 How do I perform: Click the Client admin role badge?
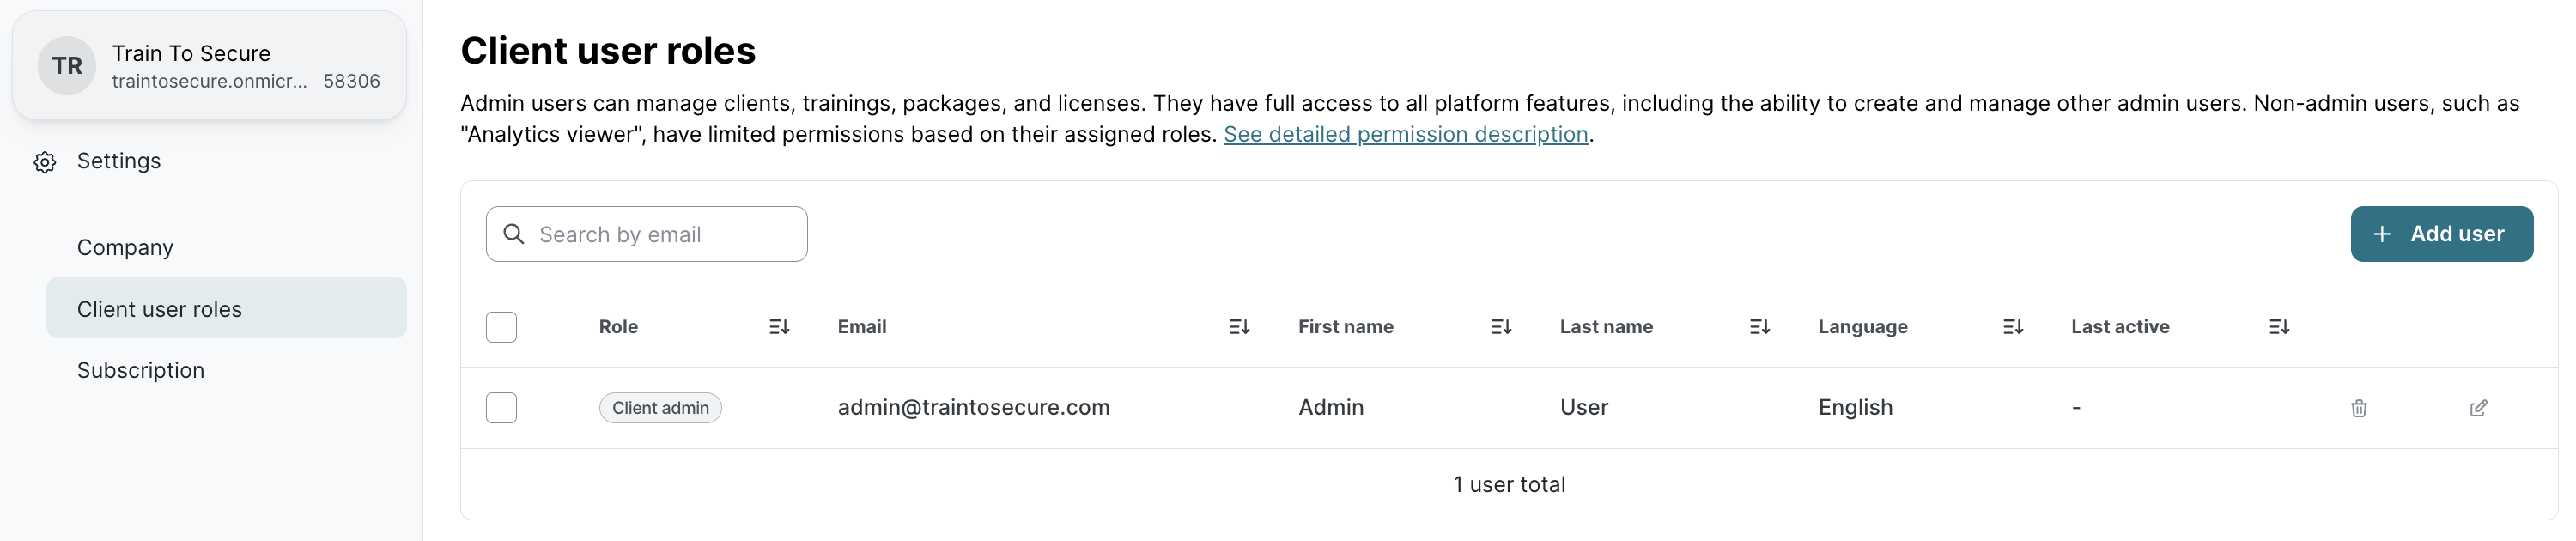(x=660, y=408)
